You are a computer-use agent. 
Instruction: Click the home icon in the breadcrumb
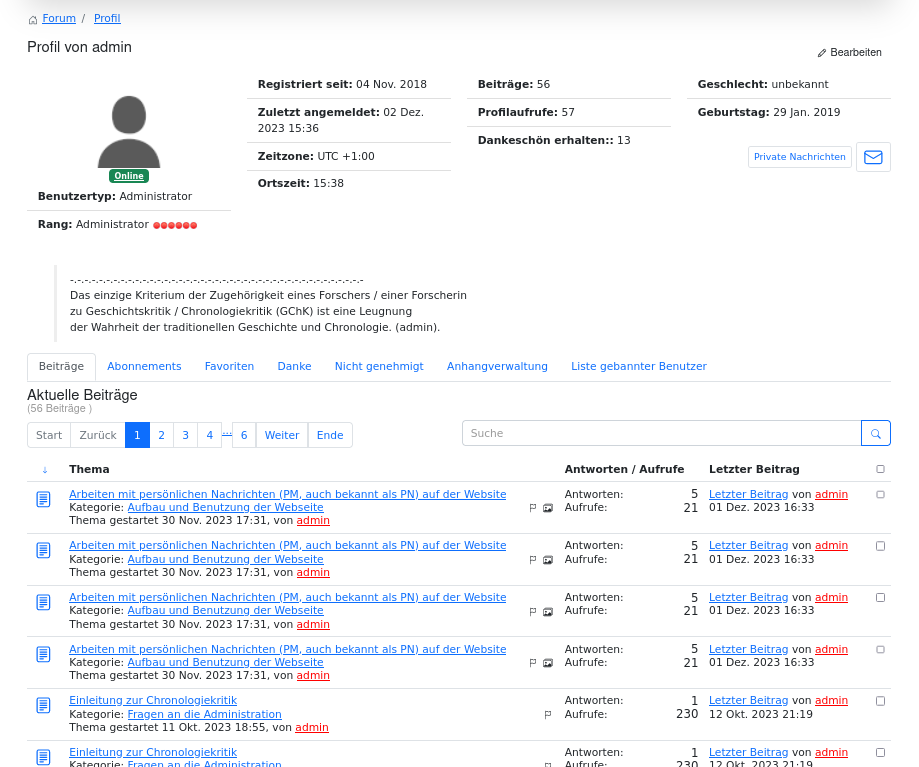[x=33, y=20]
